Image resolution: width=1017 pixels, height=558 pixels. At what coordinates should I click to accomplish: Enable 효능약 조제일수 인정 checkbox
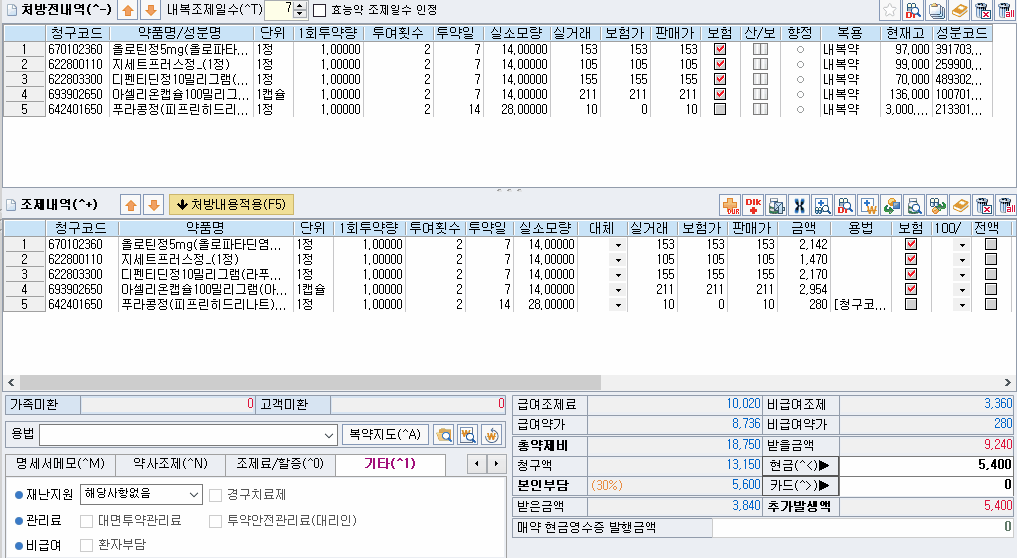[x=320, y=11]
